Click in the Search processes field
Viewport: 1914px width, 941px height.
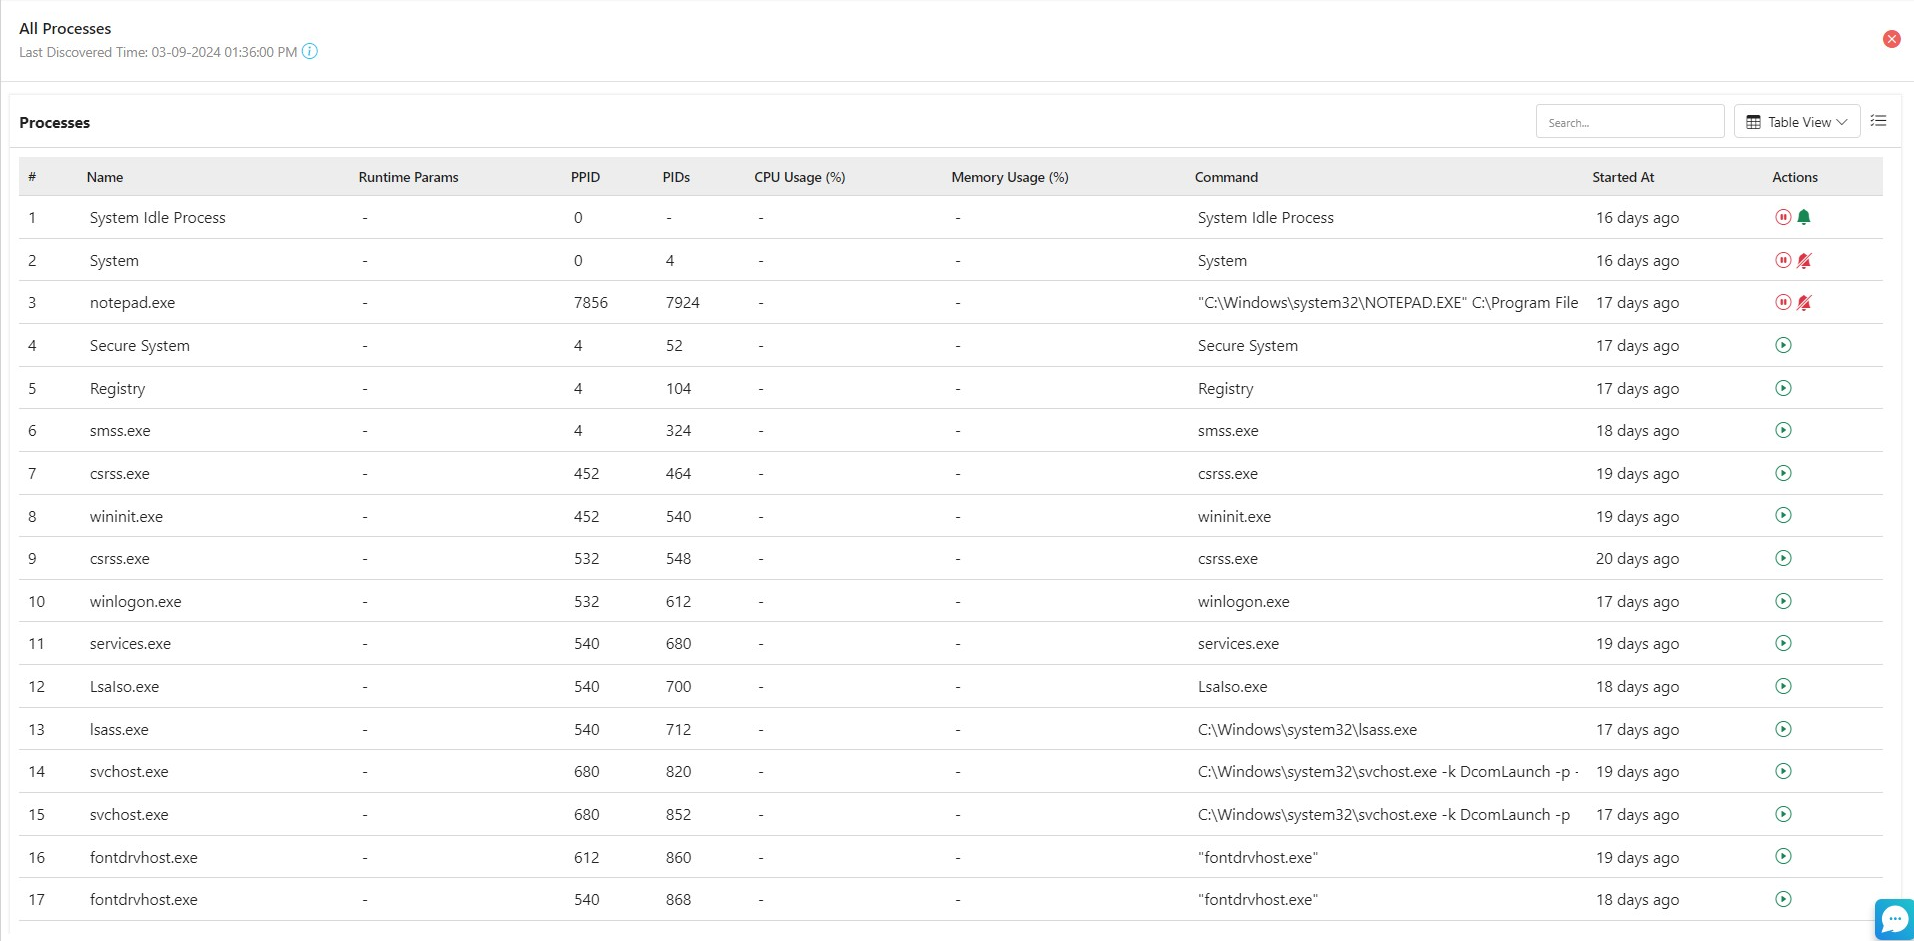click(x=1629, y=122)
